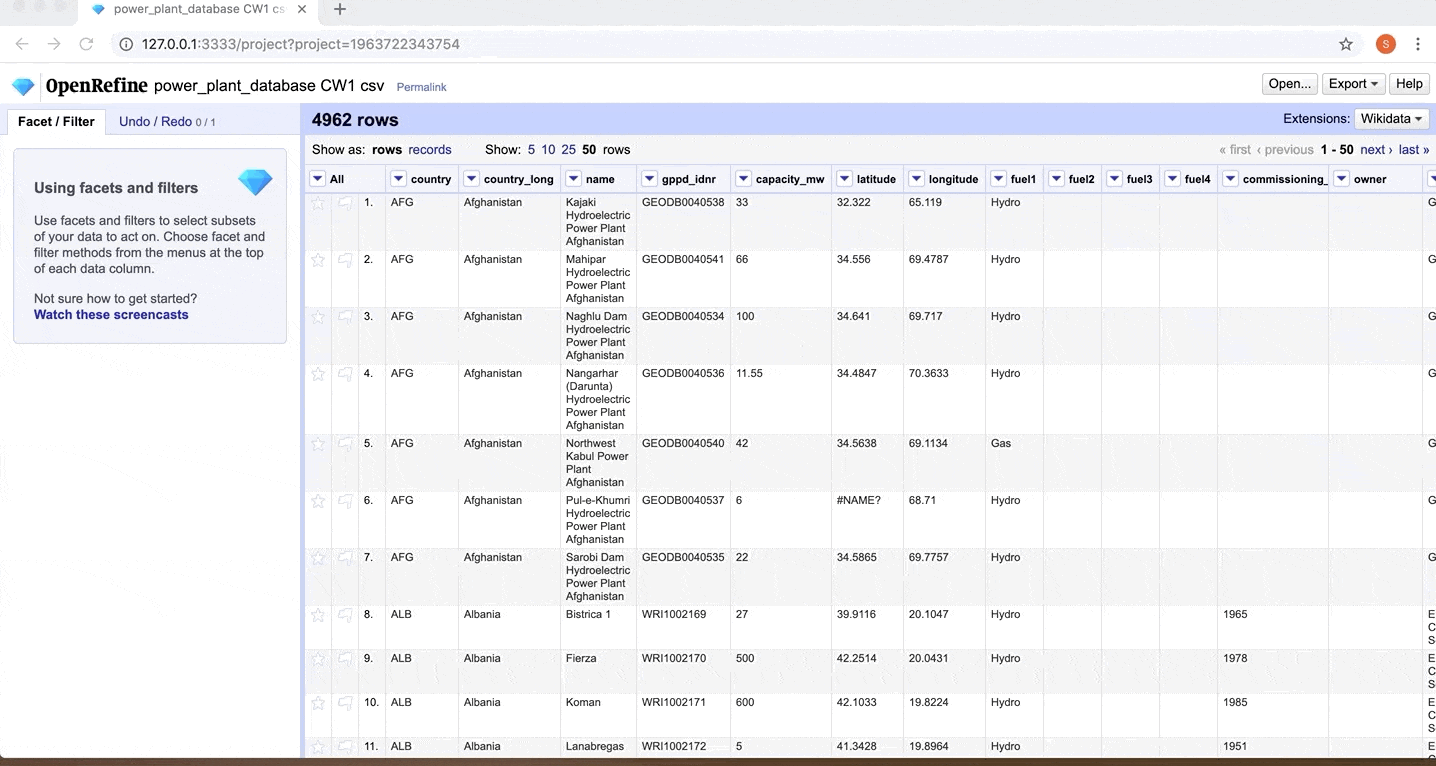Select the Facet / Filter tab
This screenshot has height=766, width=1436.
coord(56,122)
